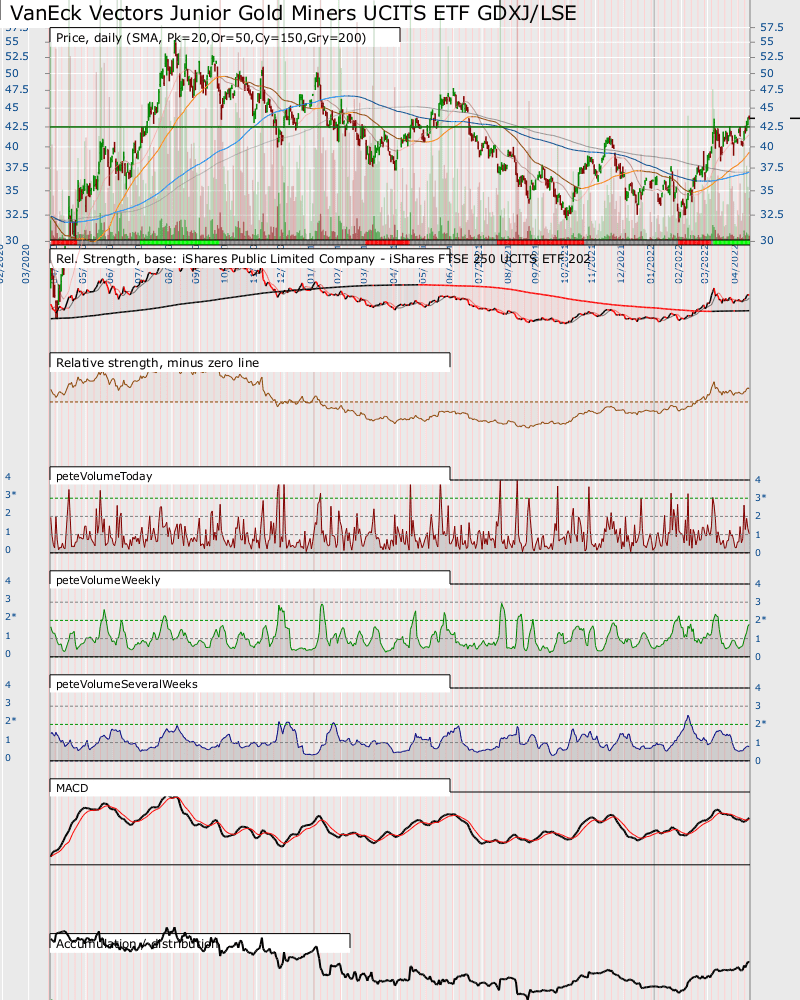Select the 2* label on peteVolumeSeveralWeeks left axis
Viewport: 800px width, 1000px height.
(x=11, y=721)
